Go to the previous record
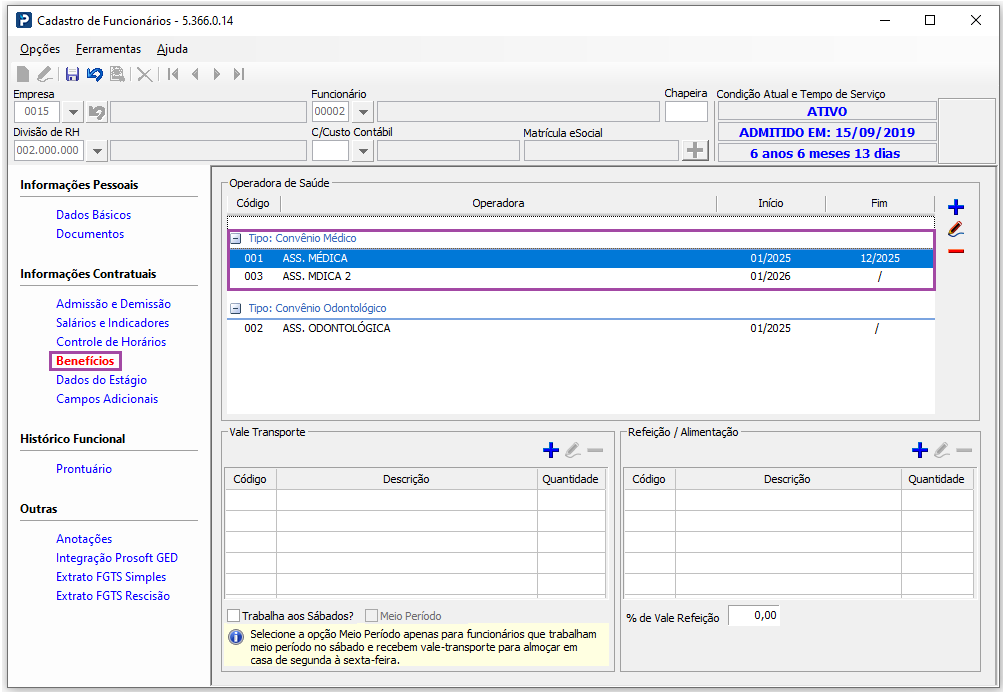 click(195, 74)
